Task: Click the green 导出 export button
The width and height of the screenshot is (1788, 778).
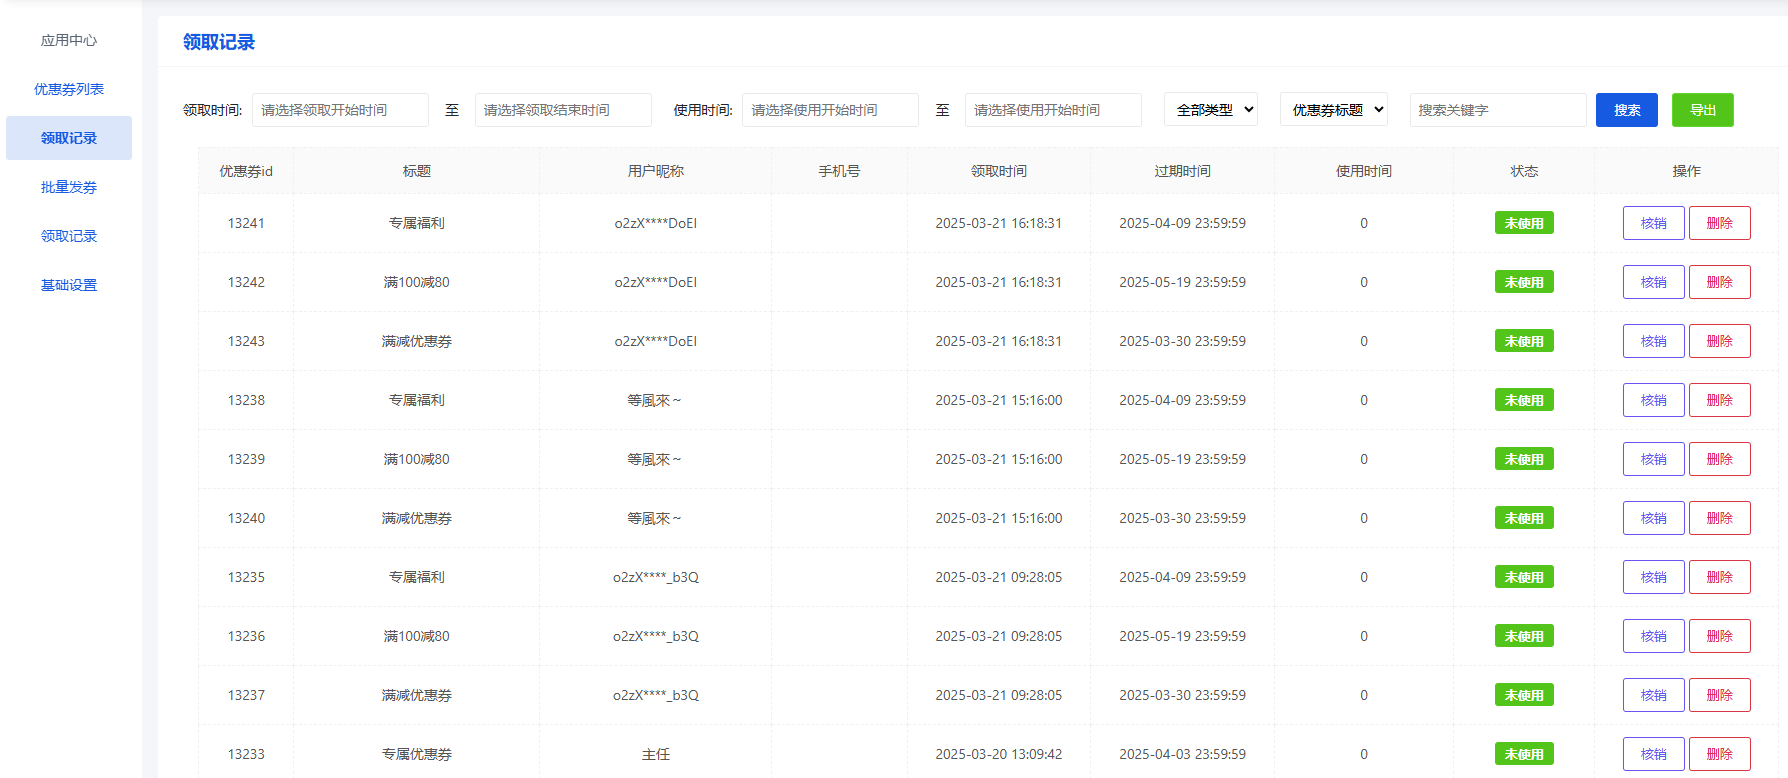Action: tap(1702, 110)
